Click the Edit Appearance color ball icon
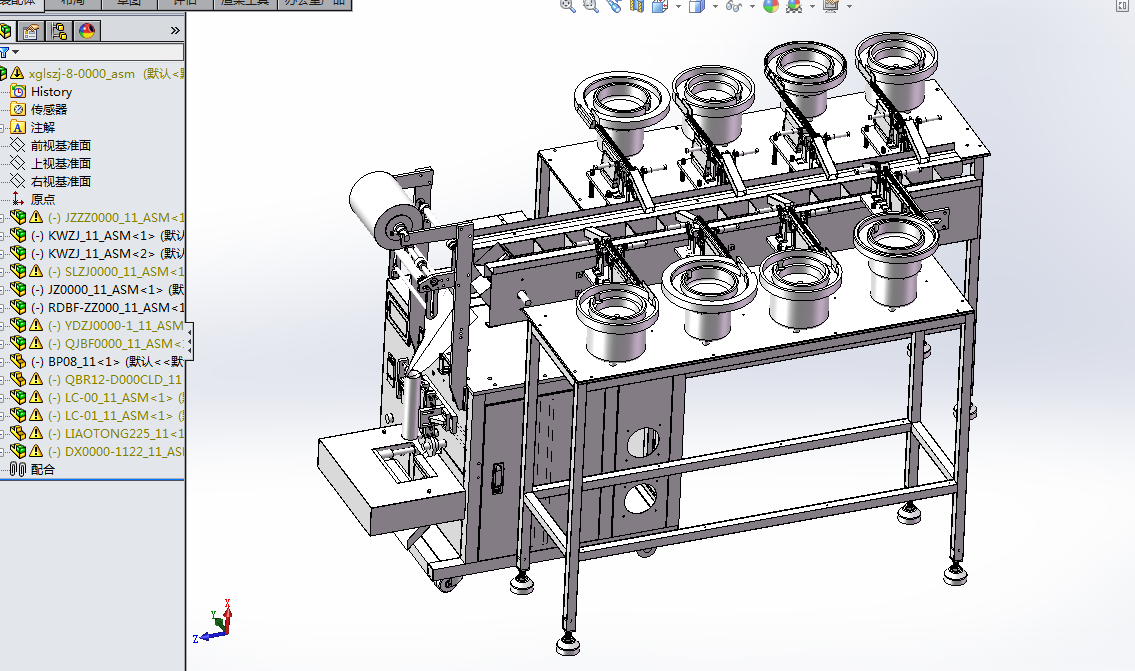Viewport: 1135px width, 671px height. click(771, 6)
